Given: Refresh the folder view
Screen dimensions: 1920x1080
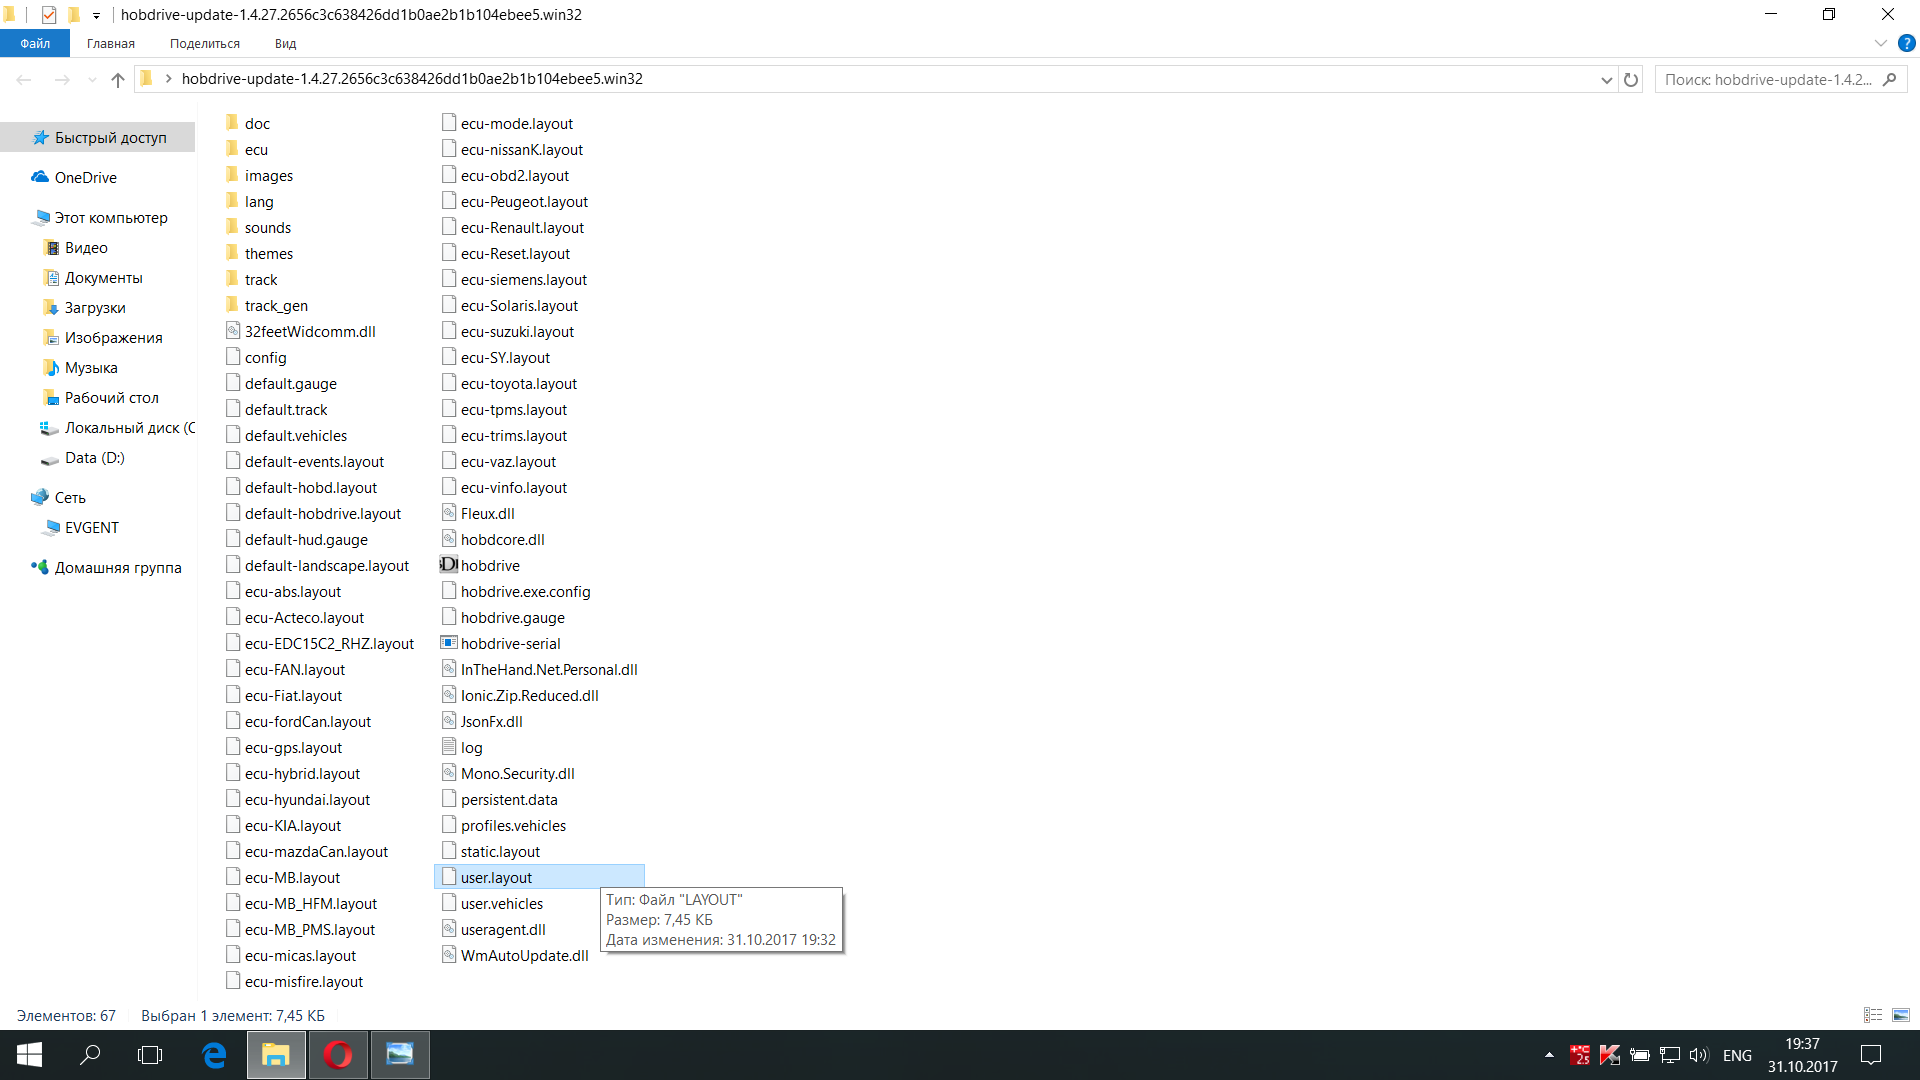Looking at the screenshot, I should pos(1631,80).
